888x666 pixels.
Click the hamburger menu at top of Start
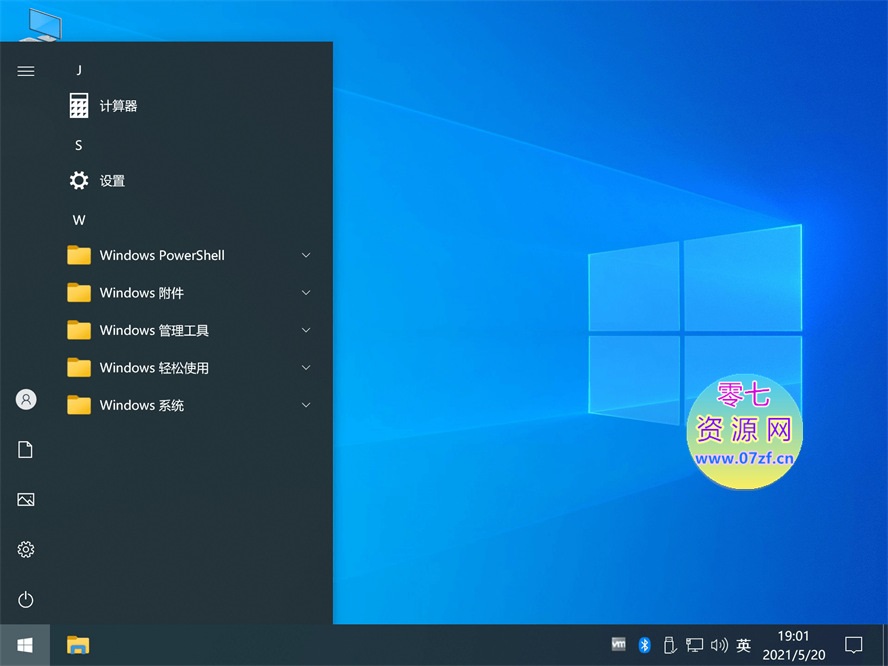click(26, 71)
